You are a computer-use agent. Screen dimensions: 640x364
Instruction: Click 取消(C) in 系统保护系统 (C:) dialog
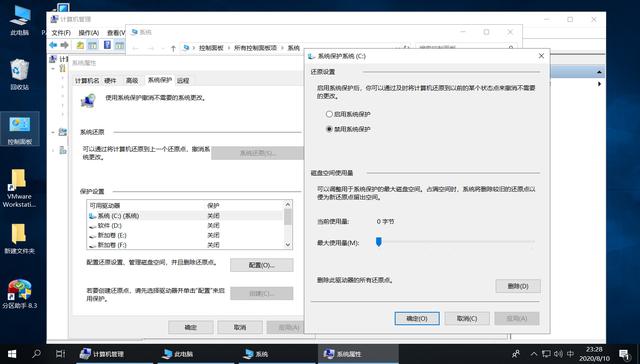pos(467,319)
